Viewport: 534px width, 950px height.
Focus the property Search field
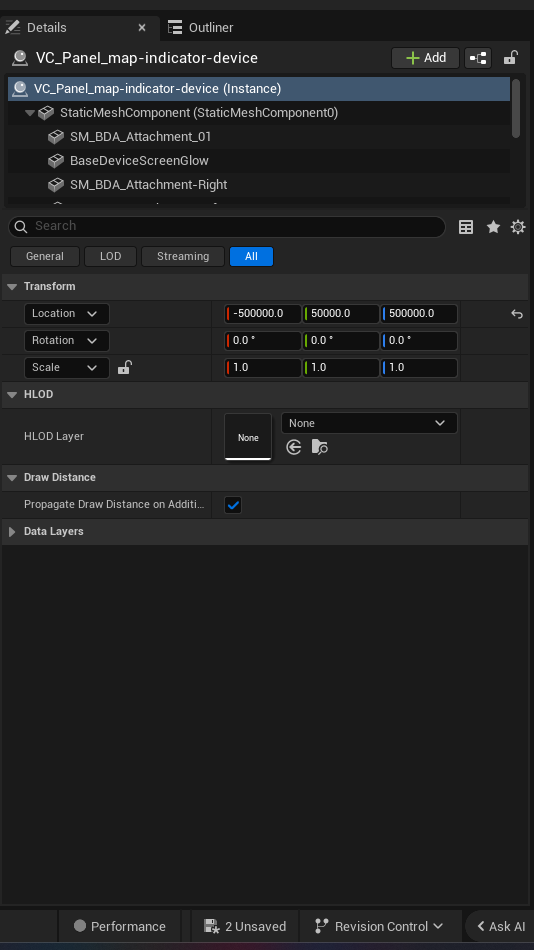(227, 226)
